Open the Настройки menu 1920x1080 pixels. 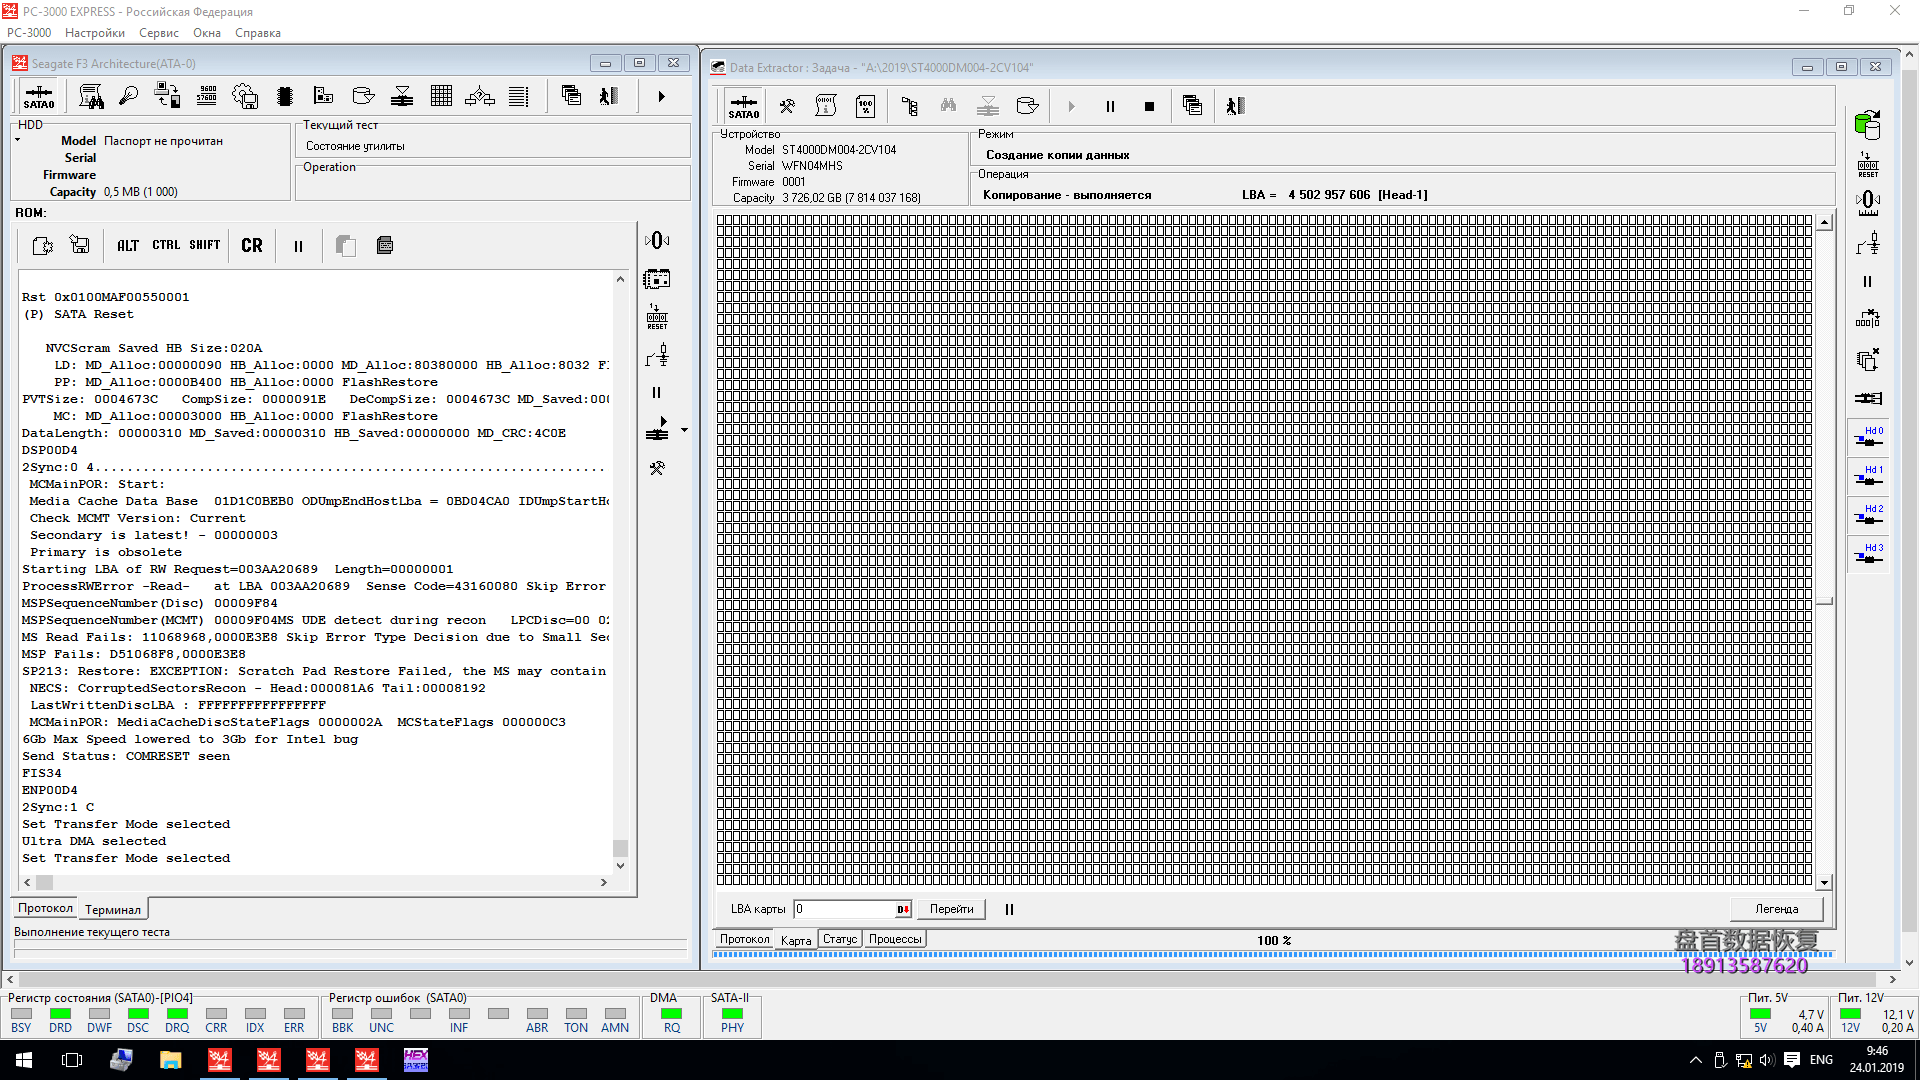pyautogui.click(x=95, y=33)
